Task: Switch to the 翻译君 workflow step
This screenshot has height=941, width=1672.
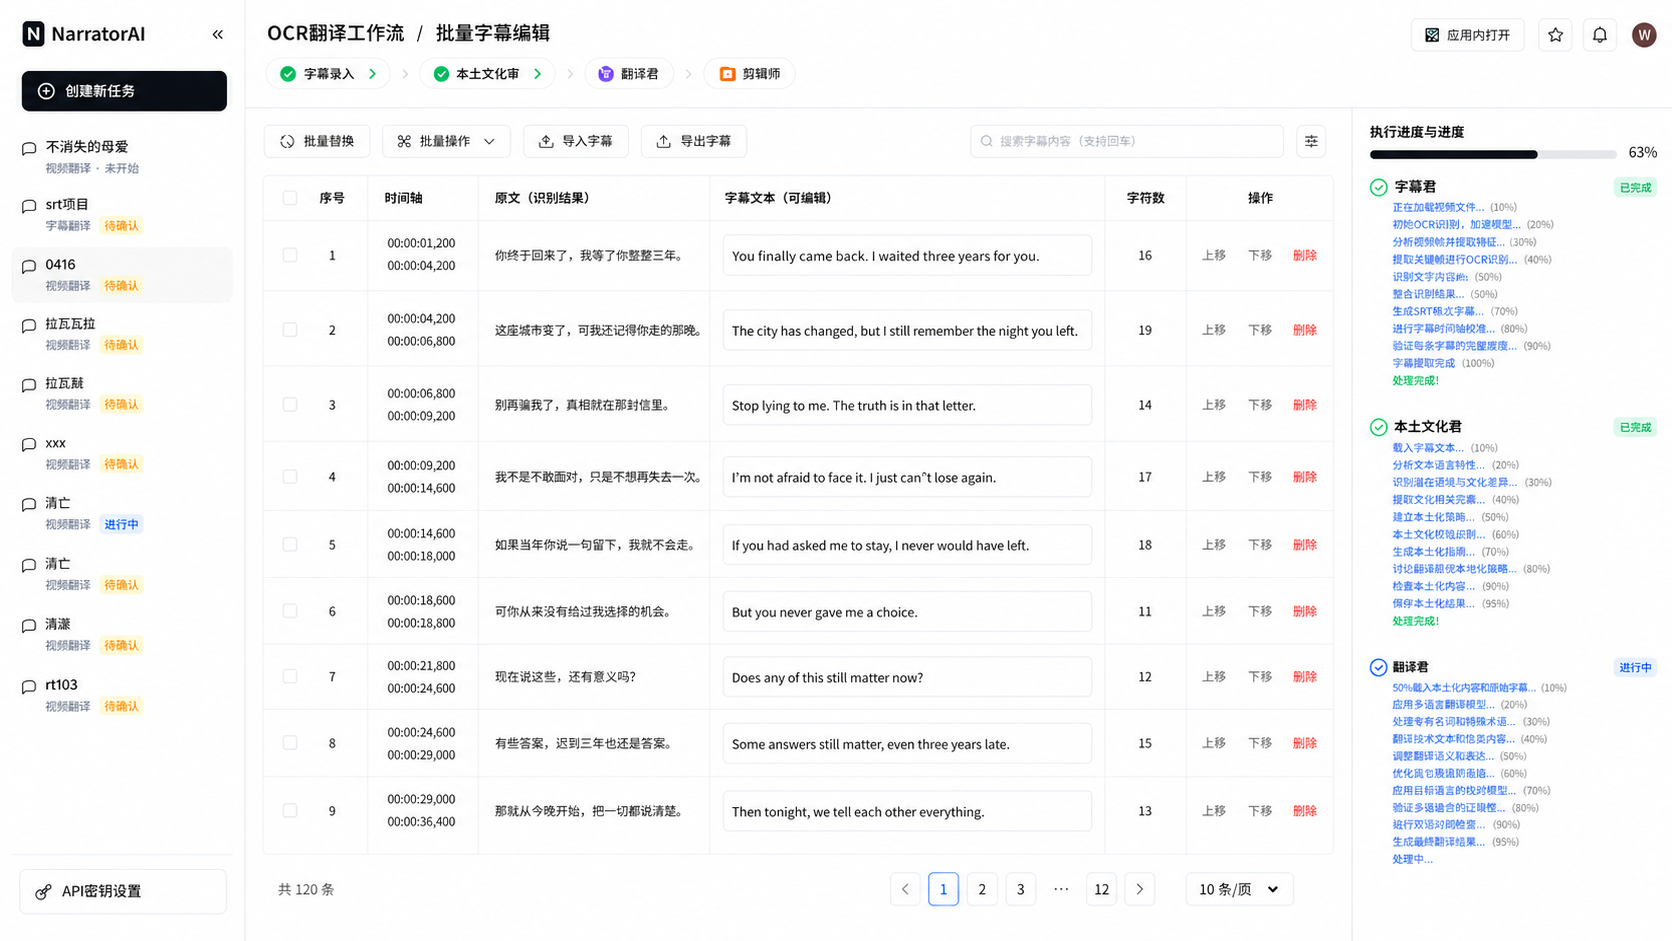Action: 629,74
